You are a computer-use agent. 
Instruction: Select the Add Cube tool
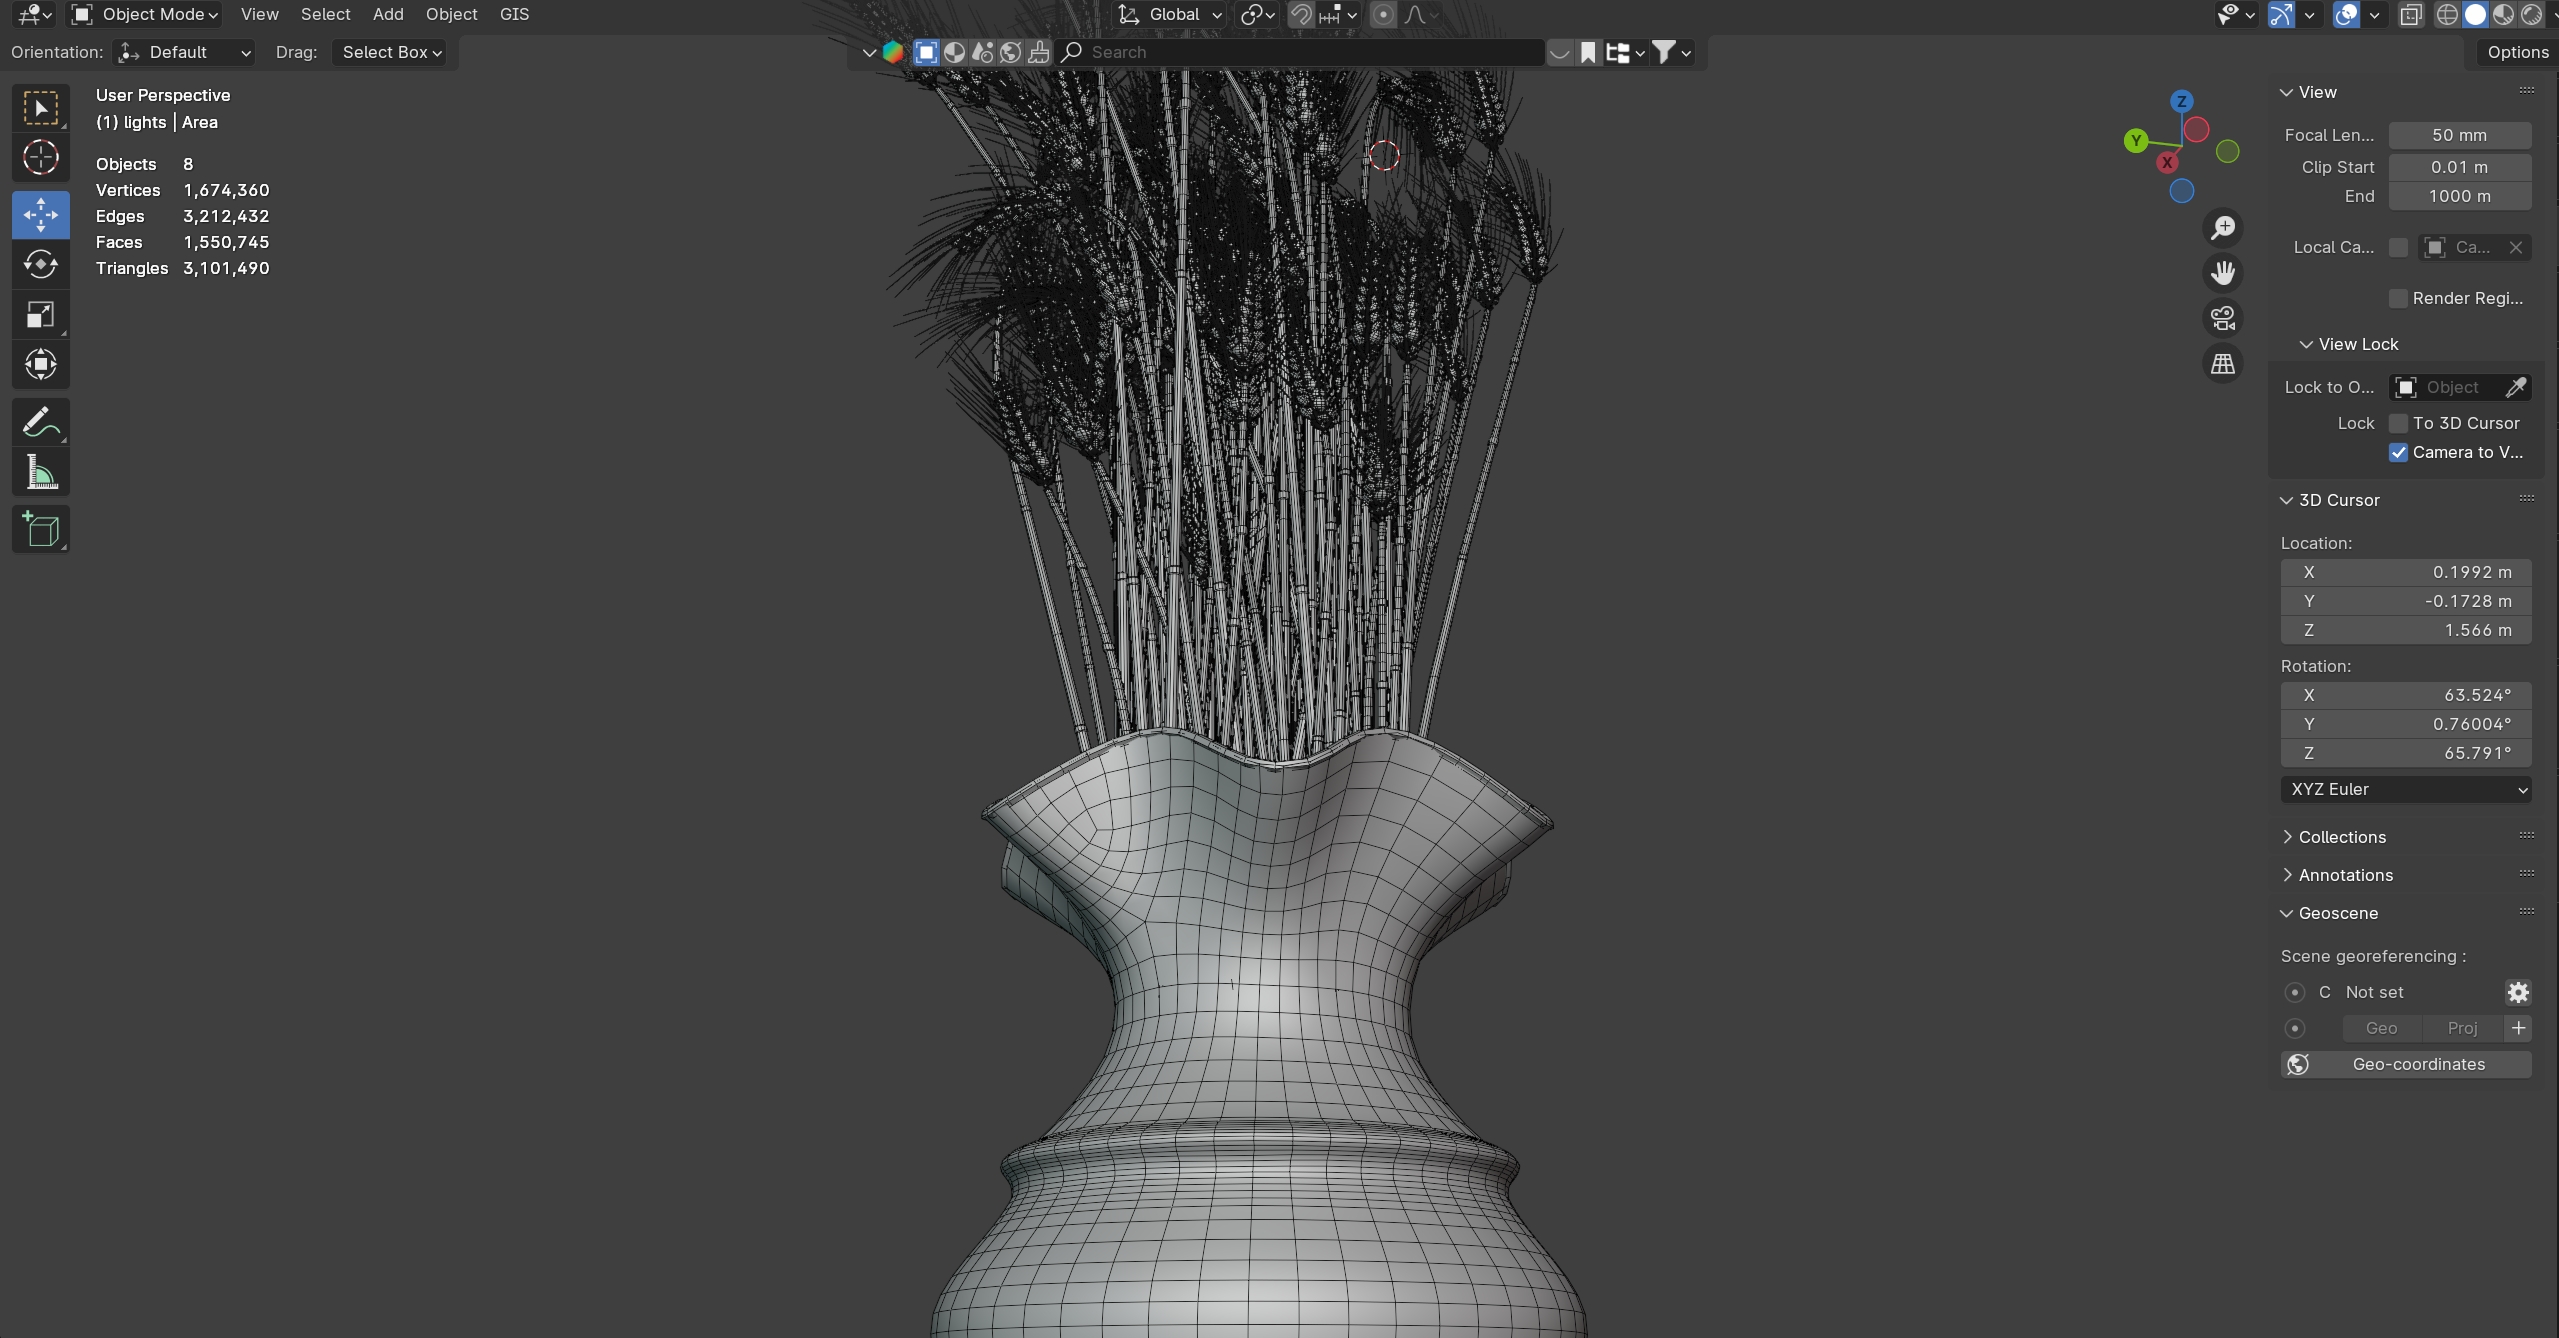click(40, 529)
